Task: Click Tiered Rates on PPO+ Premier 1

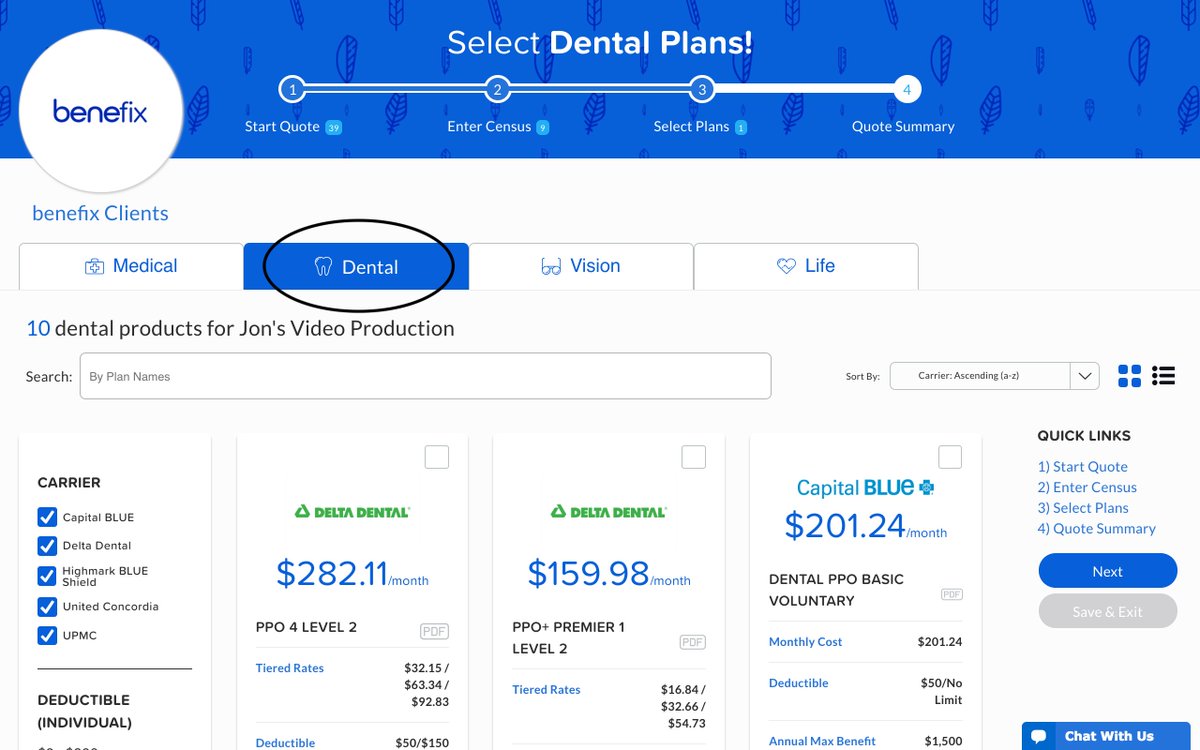Action: pos(546,690)
